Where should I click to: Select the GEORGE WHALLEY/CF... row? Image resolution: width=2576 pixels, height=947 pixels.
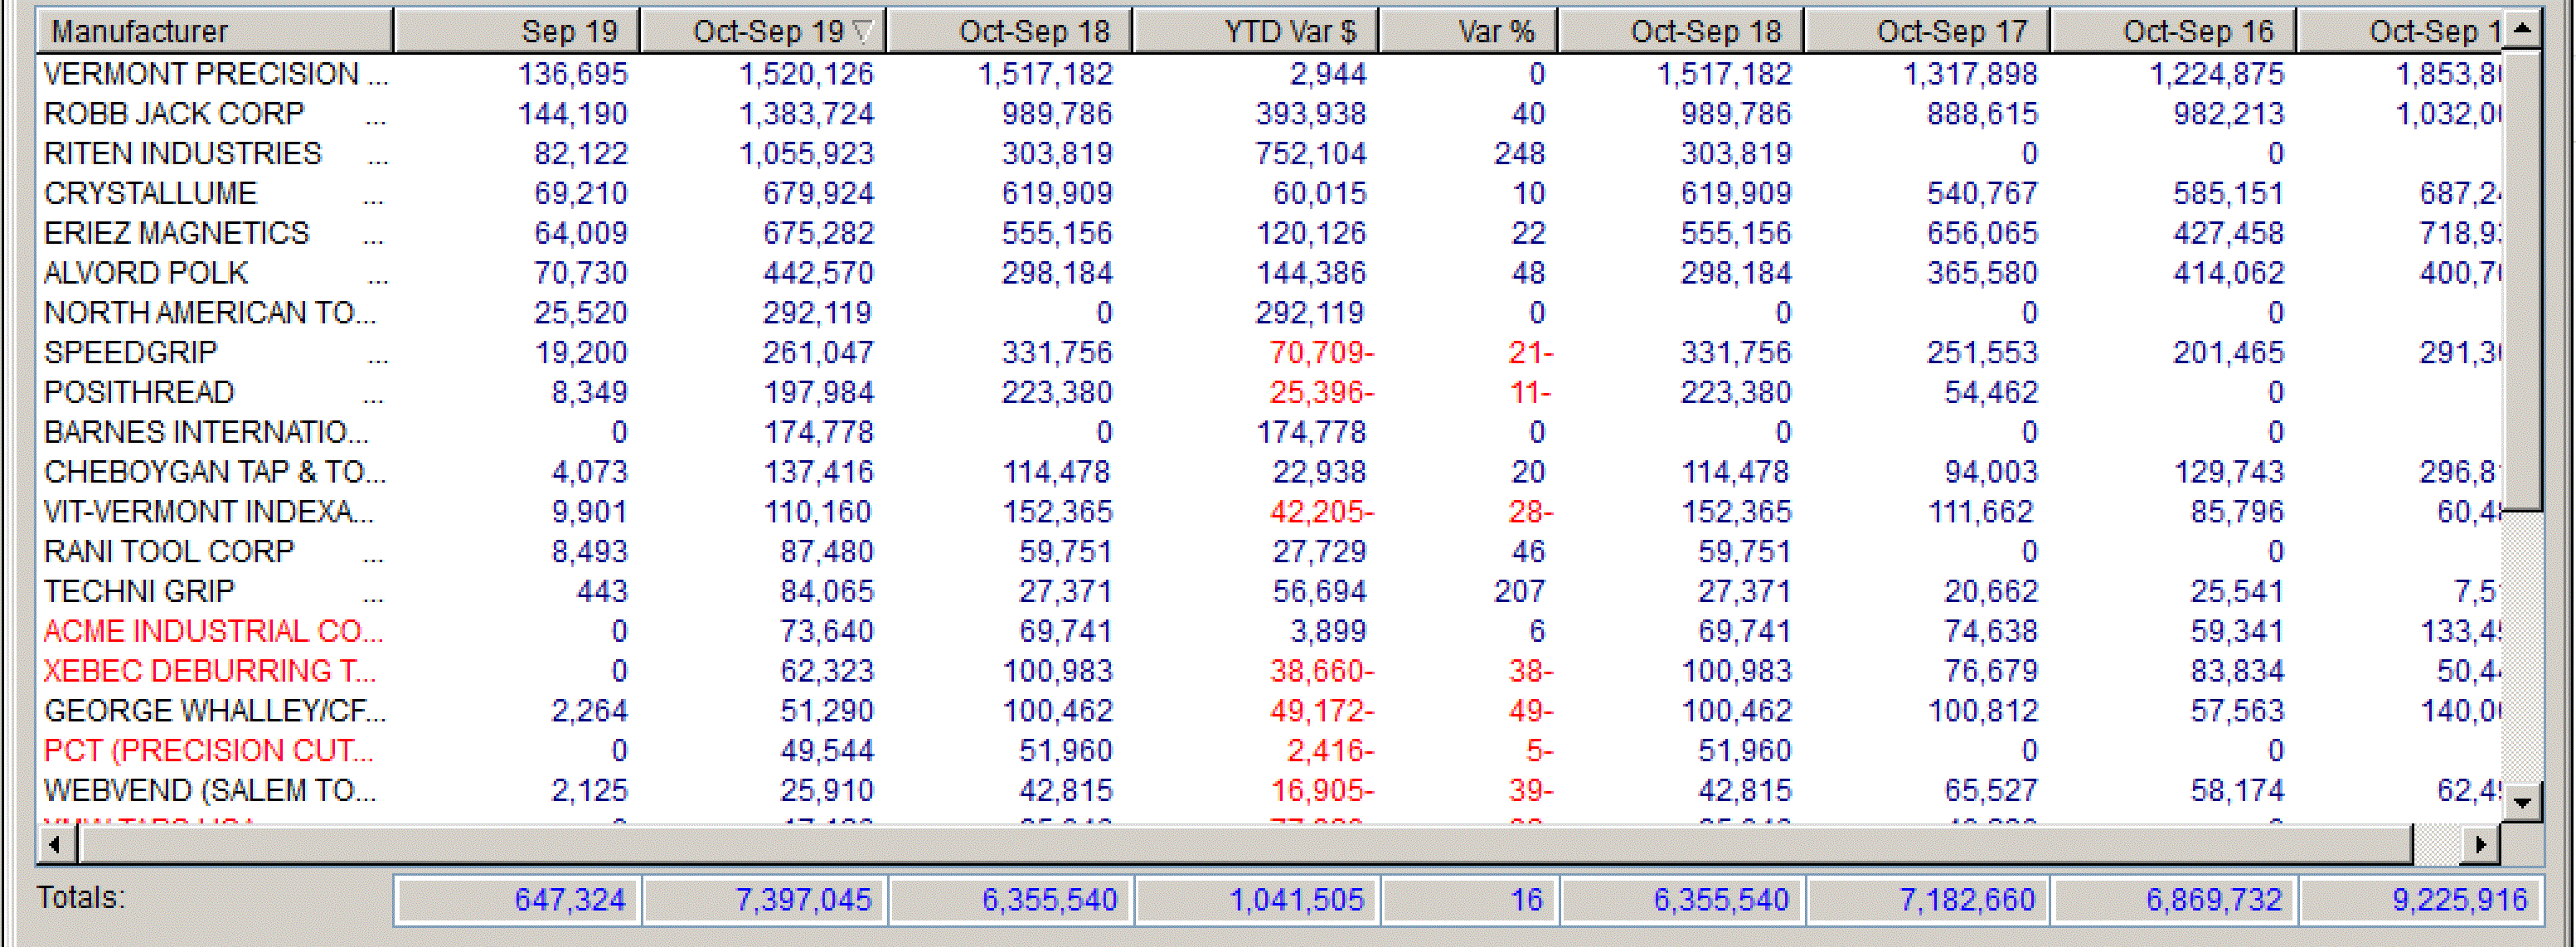pyautogui.click(x=1270, y=711)
